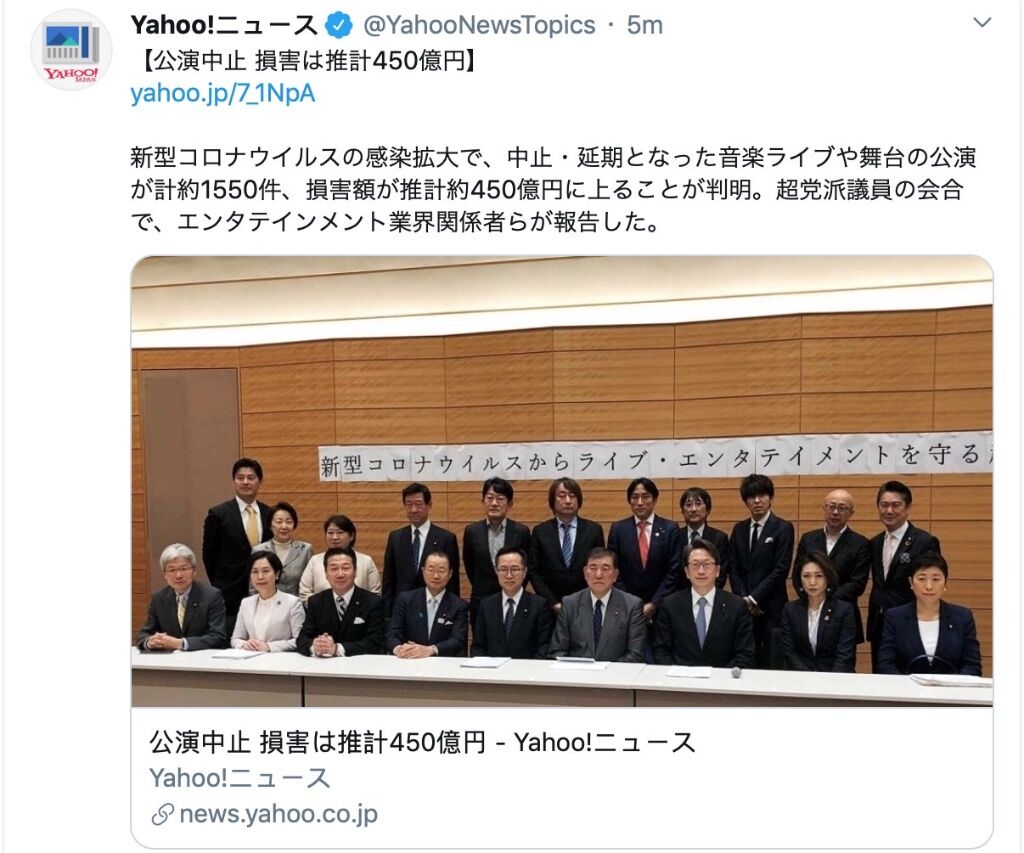Click the link chain icon beside news.yahoo.co.jp
This screenshot has height=853, width=1024.
[162, 814]
